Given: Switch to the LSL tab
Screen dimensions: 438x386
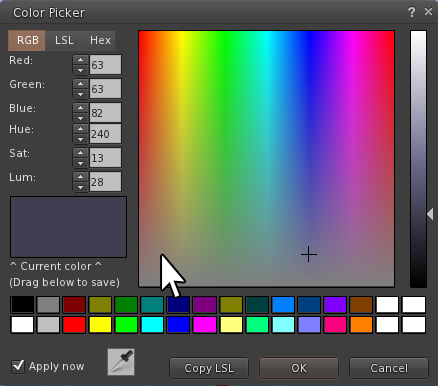Looking at the screenshot, I should [64, 40].
